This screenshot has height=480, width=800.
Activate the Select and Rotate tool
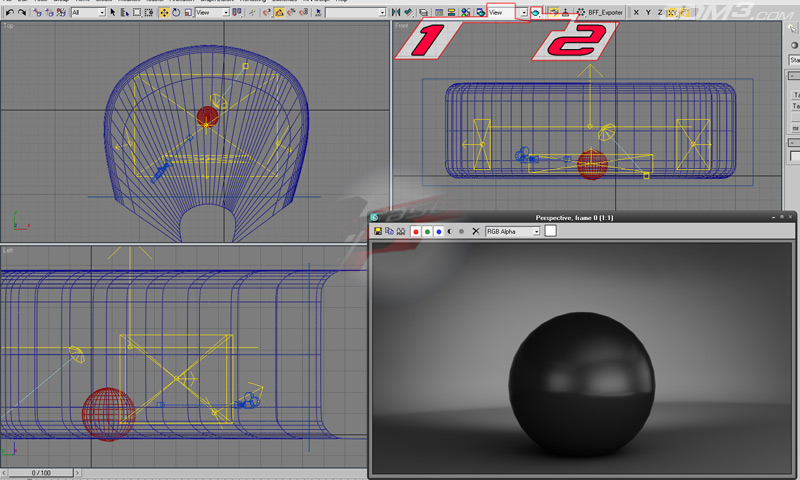(178, 12)
